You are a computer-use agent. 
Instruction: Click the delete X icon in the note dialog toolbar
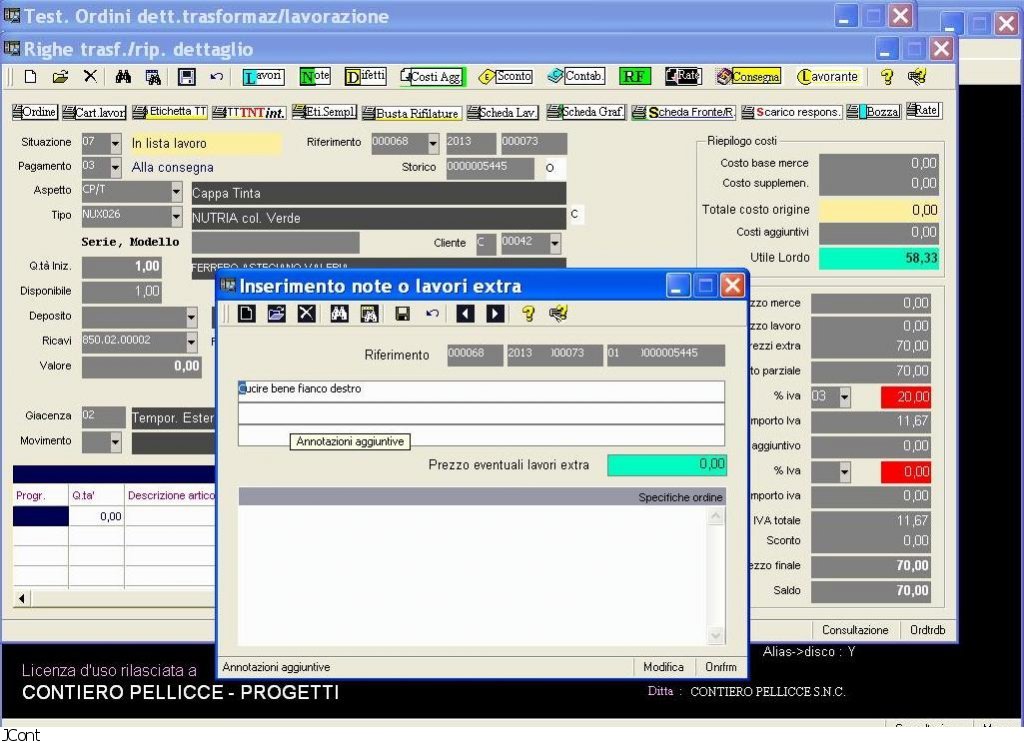307,314
